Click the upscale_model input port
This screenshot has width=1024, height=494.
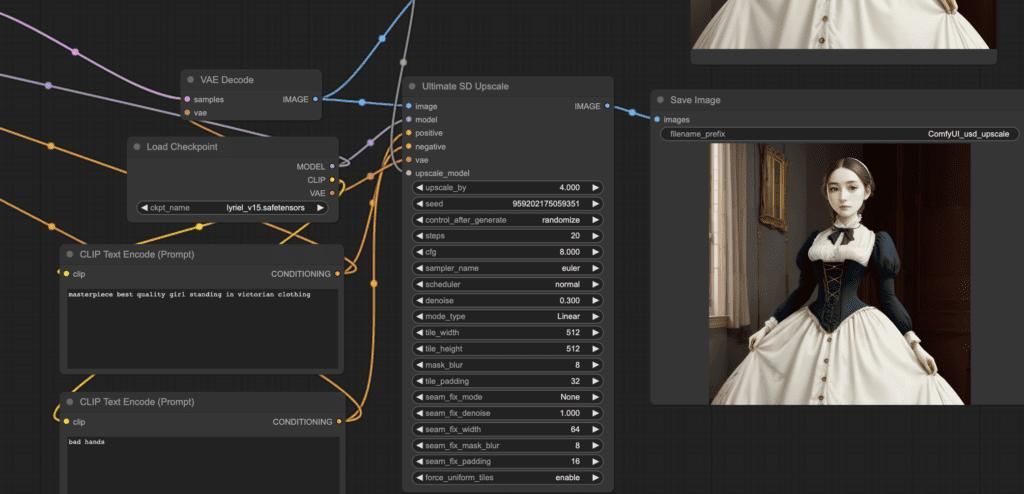408,173
